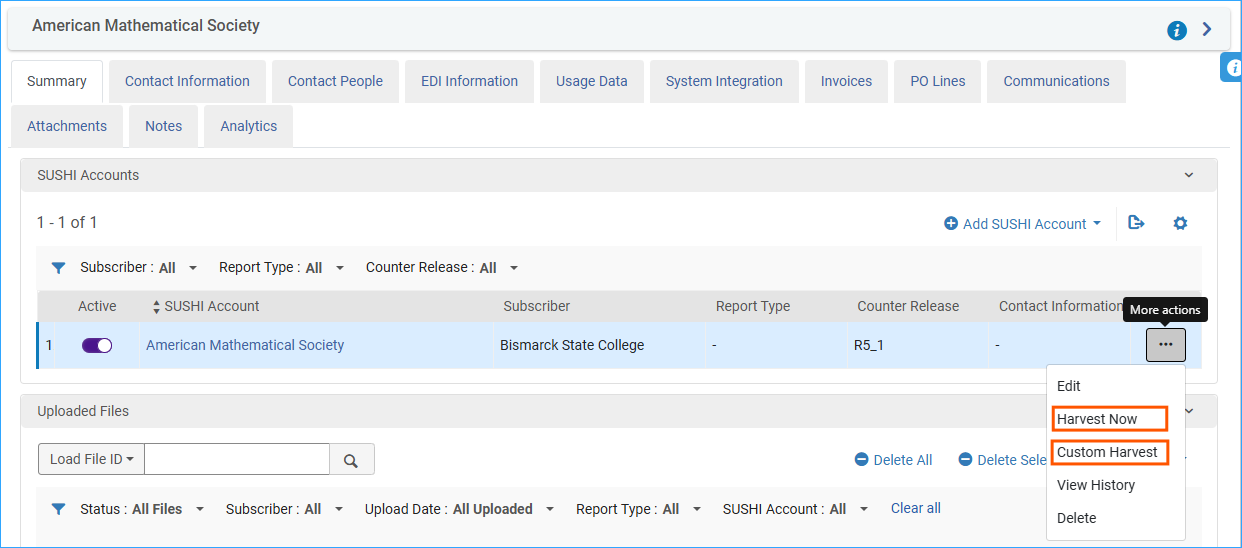Click the Report Type column header

coord(753,306)
